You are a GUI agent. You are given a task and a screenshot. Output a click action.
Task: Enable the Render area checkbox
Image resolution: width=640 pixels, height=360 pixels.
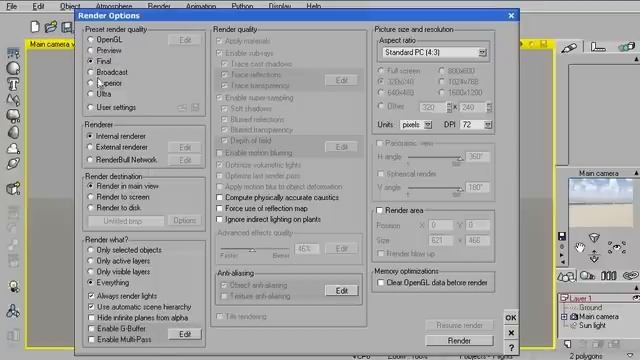380,211
